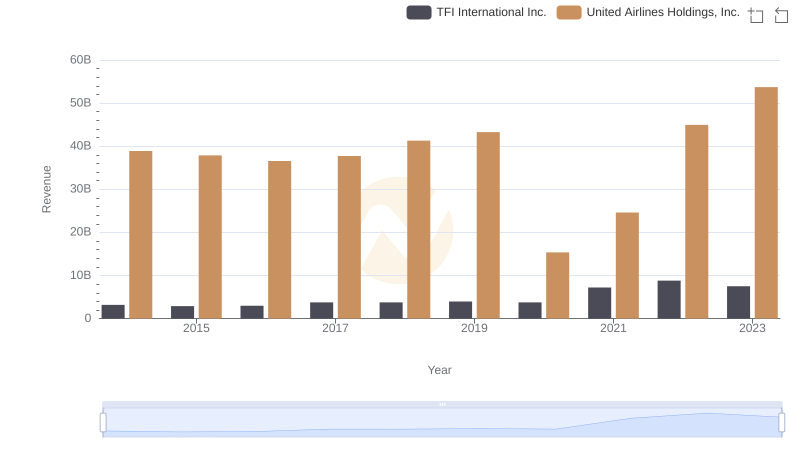
Task: Click TFI International 2023 revenue bar
Action: point(739,302)
